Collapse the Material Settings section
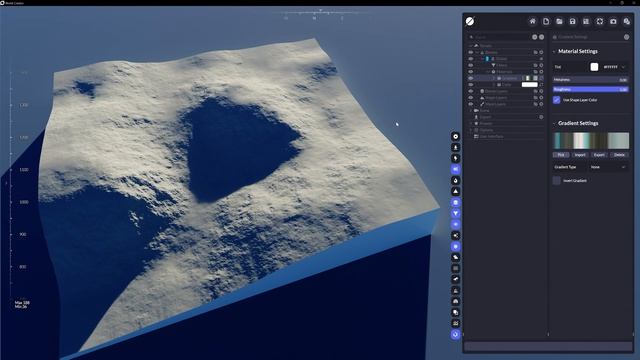Viewport: 640px width, 360px height. (554, 51)
